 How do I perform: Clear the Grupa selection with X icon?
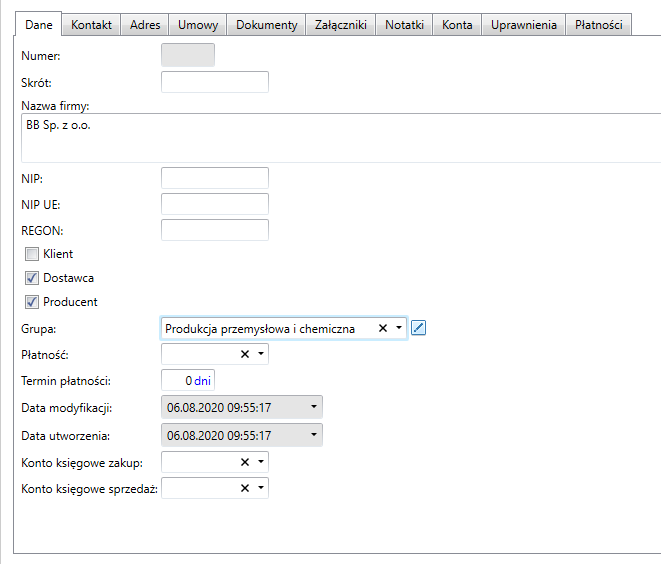pyautogui.click(x=382, y=328)
